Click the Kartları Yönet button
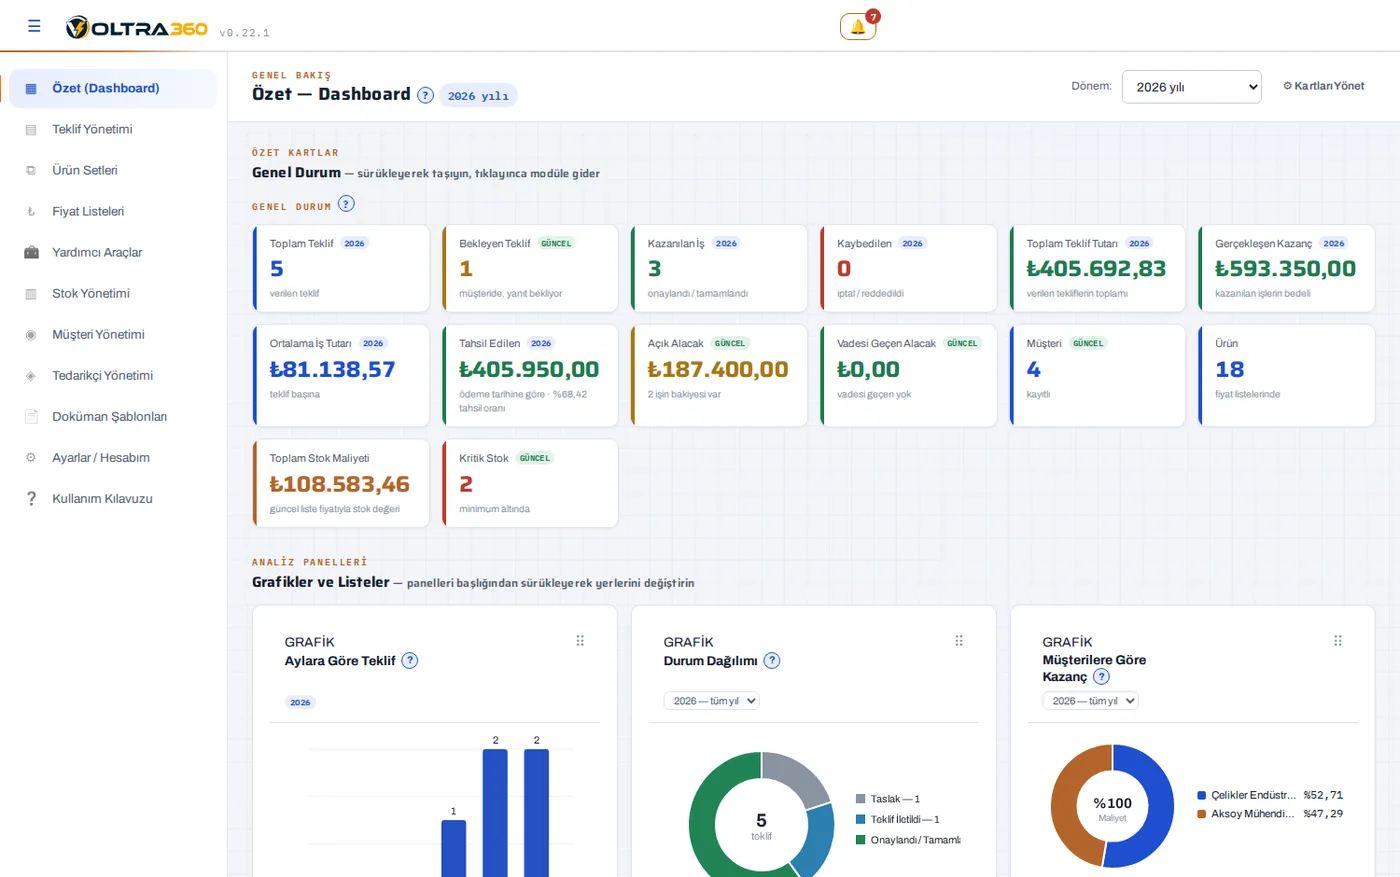Image resolution: width=1400 pixels, height=877 pixels. coord(1324,86)
